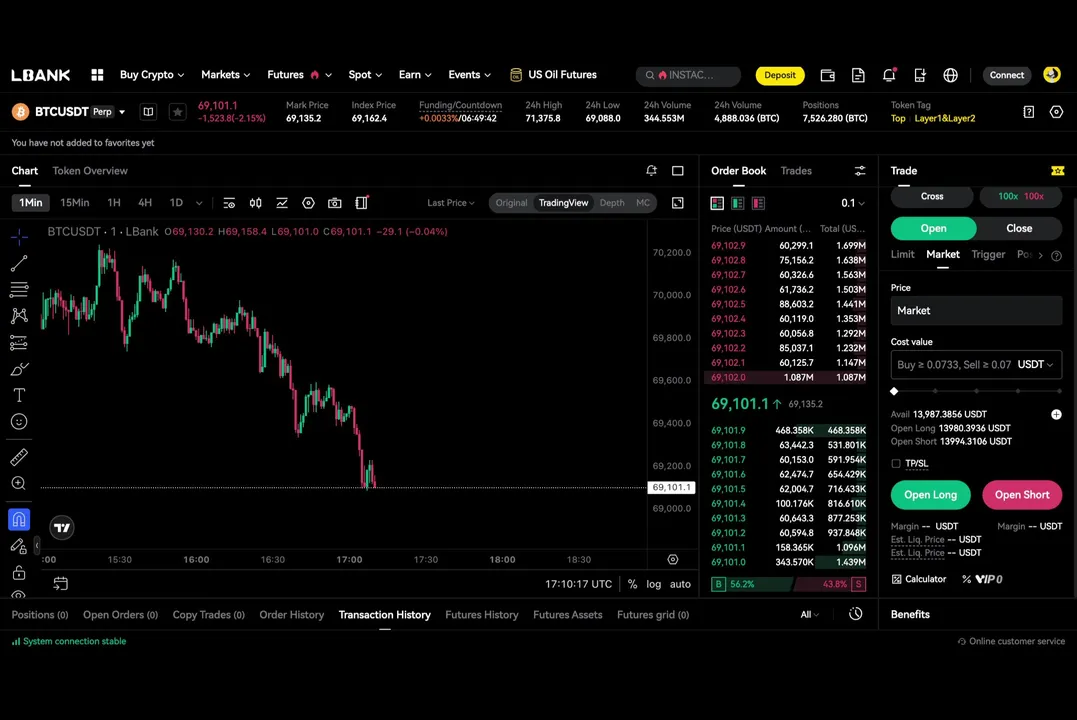Enable the TP/SL checkbox
The image size is (1077, 720).
(896, 464)
